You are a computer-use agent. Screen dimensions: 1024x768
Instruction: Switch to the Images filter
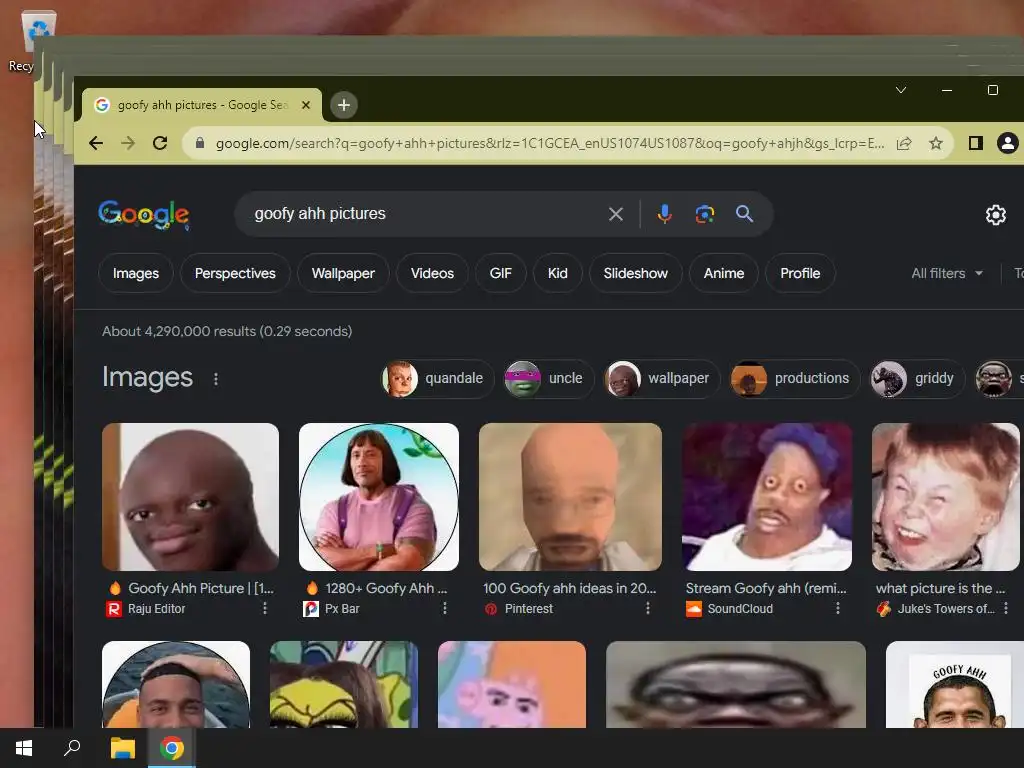click(136, 274)
